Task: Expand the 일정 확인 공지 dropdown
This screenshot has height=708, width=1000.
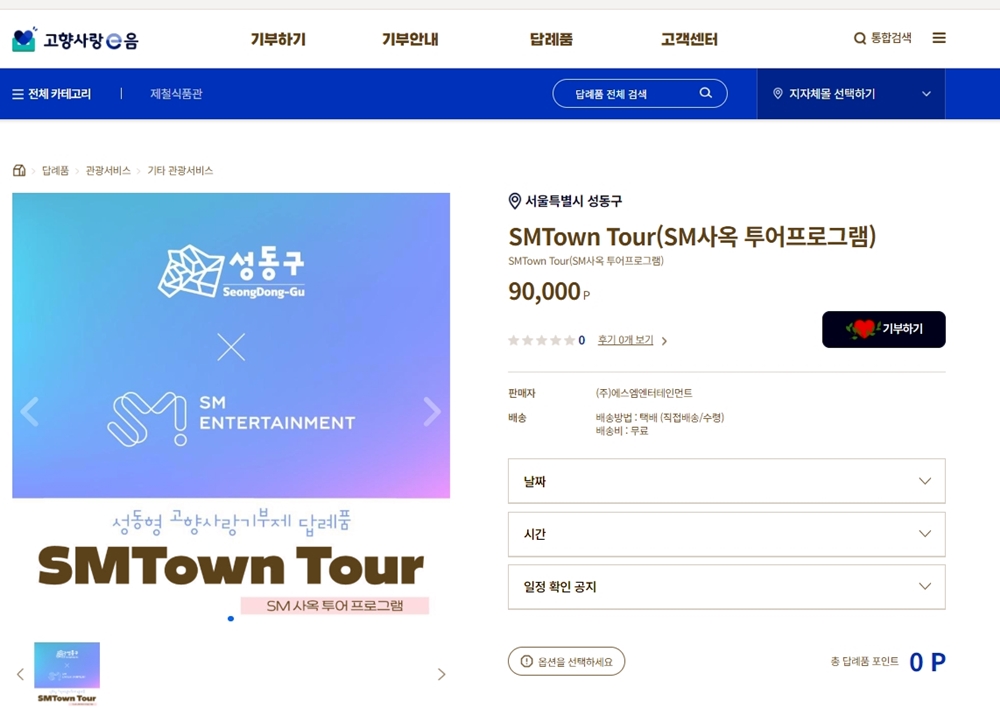Action: click(x=726, y=587)
